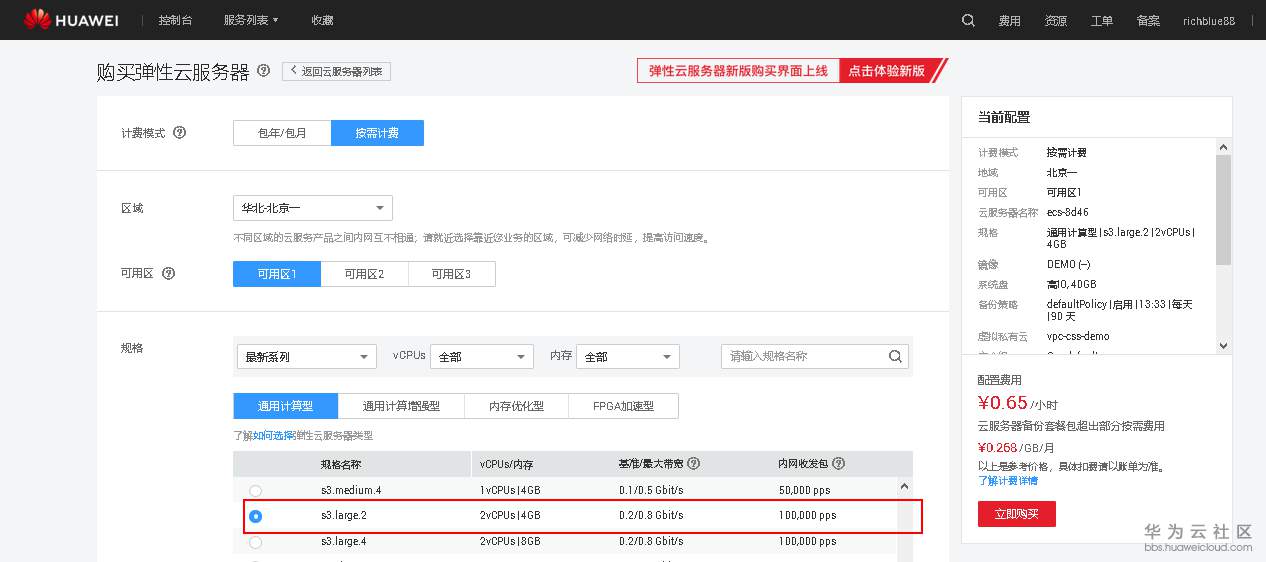Click the 当前配置 panel scrollbar thumb
This screenshot has height=562, width=1266.
click(1223, 210)
